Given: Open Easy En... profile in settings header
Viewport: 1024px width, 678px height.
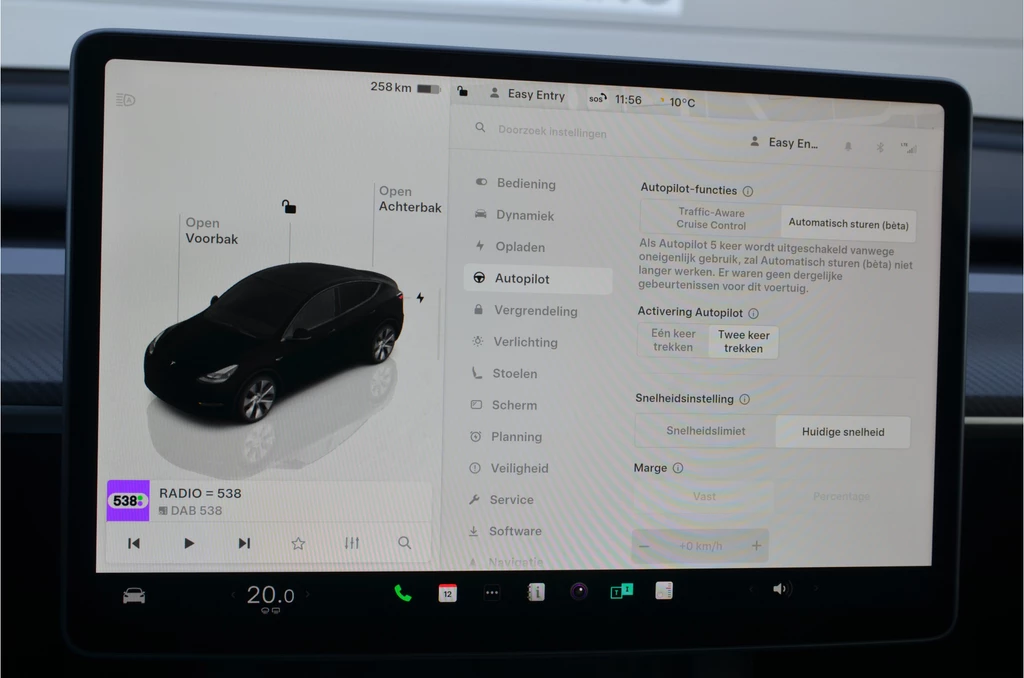Looking at the screenshot, I should coord(784,142).
